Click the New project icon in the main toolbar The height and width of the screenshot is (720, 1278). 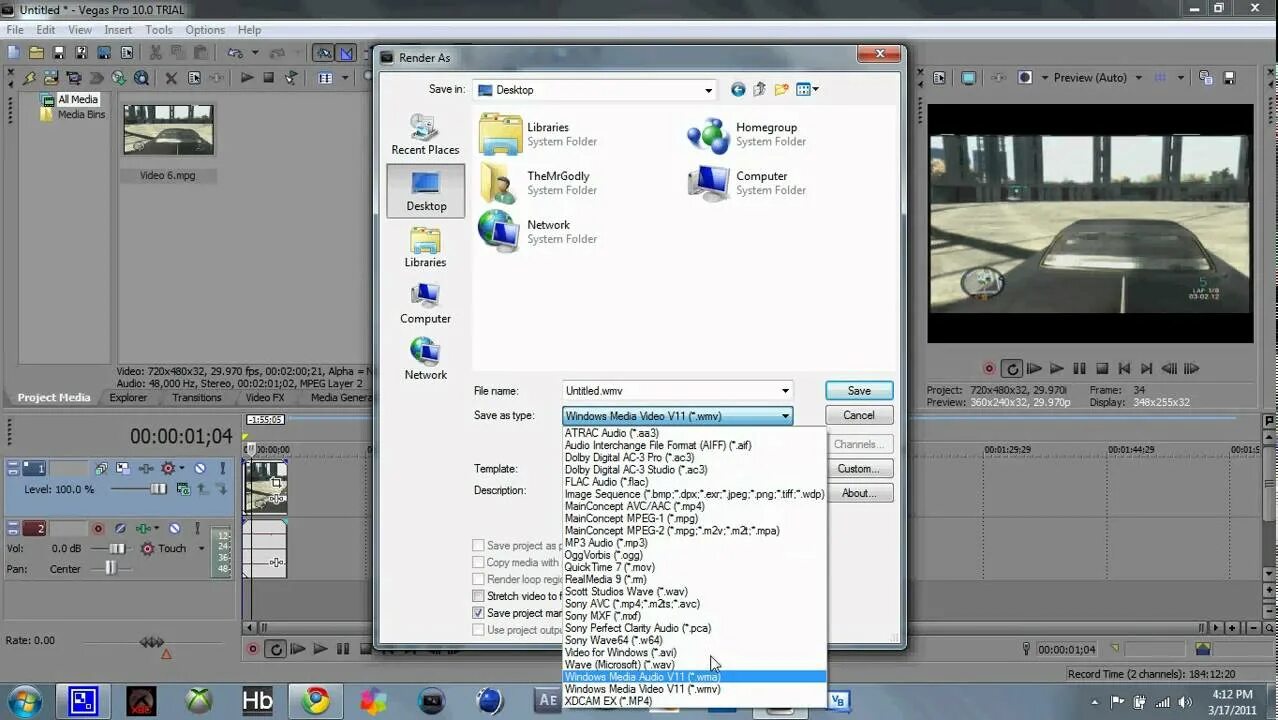click(13, 53)
